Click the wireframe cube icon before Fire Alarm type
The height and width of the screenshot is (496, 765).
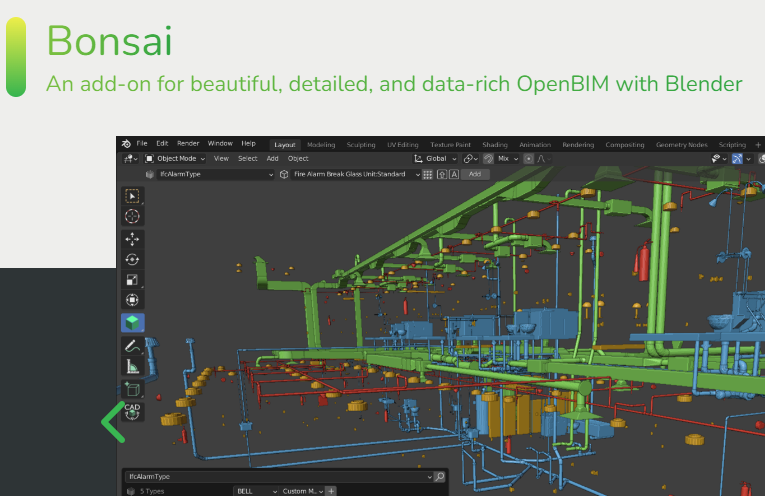tap(284, 174)
